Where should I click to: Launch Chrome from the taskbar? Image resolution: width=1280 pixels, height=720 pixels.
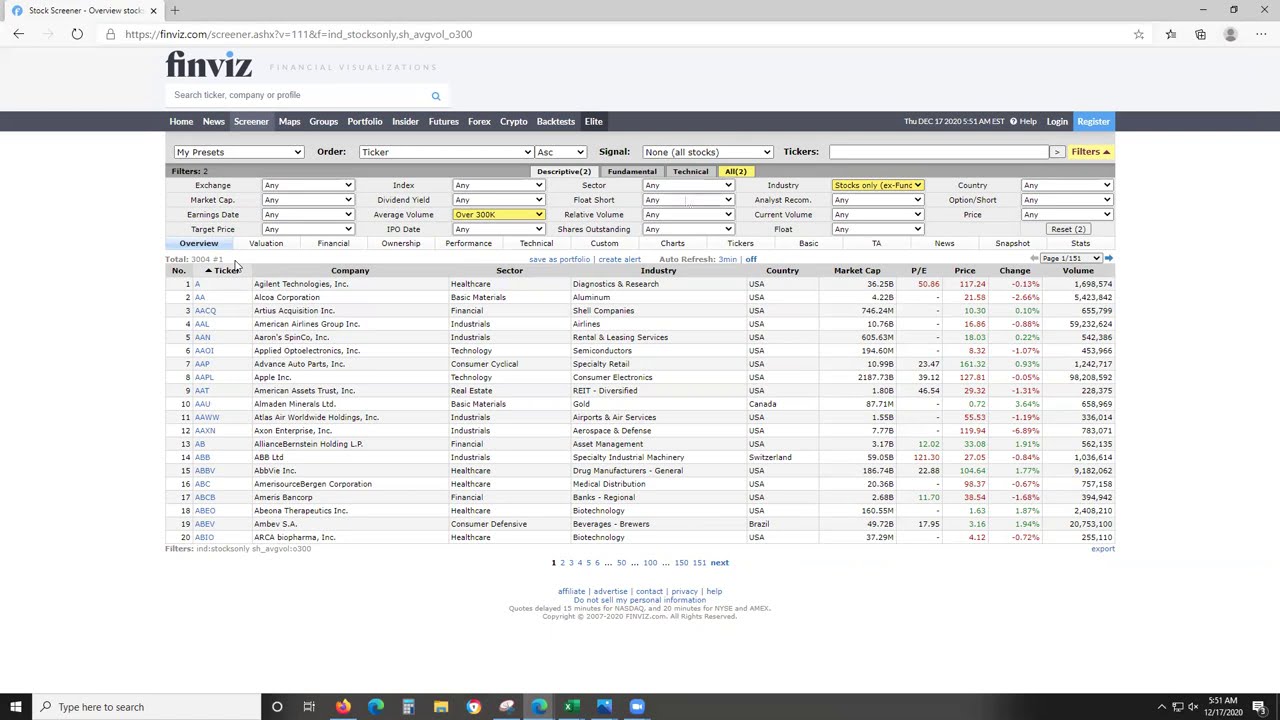(x=474, y=707)
